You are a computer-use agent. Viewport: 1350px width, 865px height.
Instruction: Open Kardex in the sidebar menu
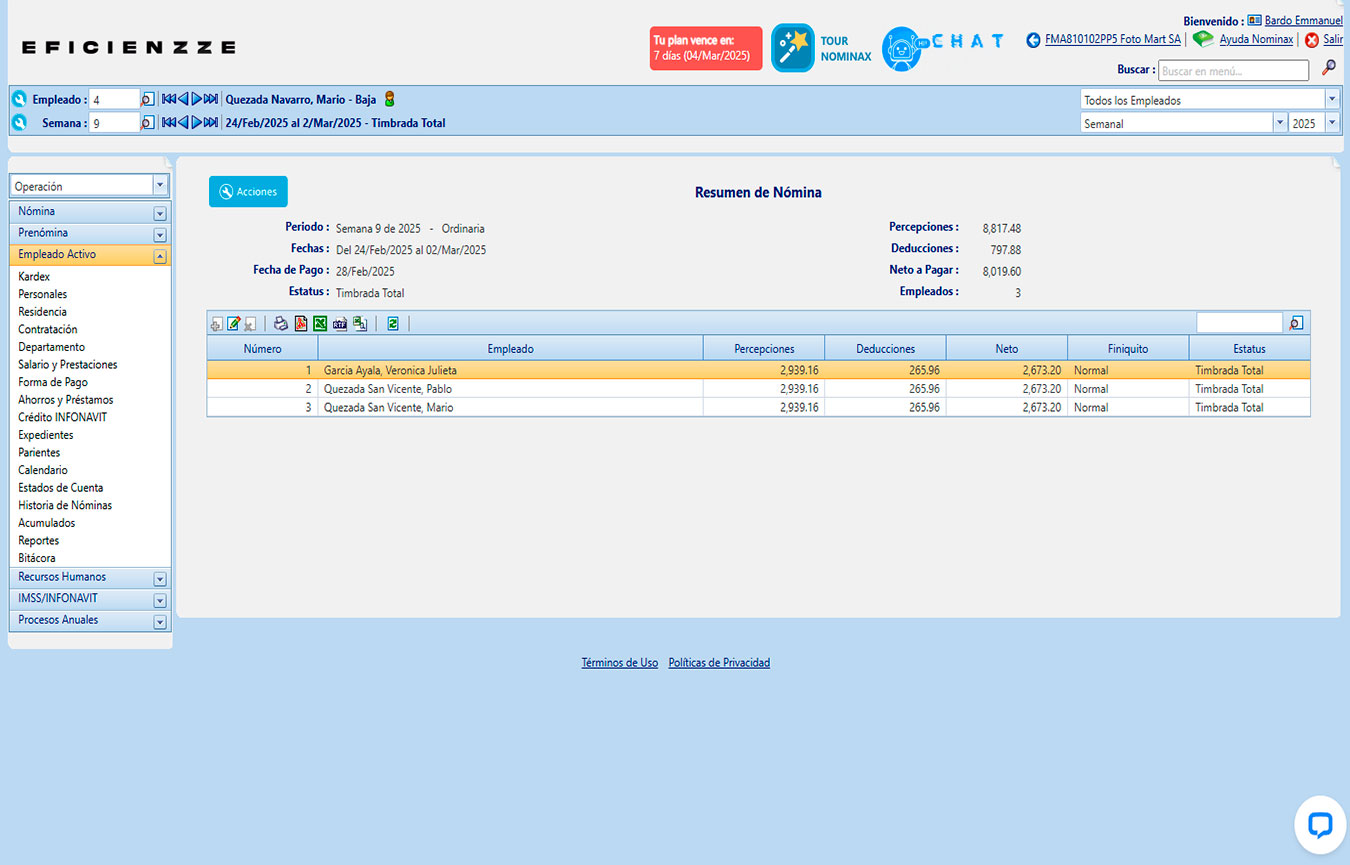pyautogui.click(x=34, y=277)
